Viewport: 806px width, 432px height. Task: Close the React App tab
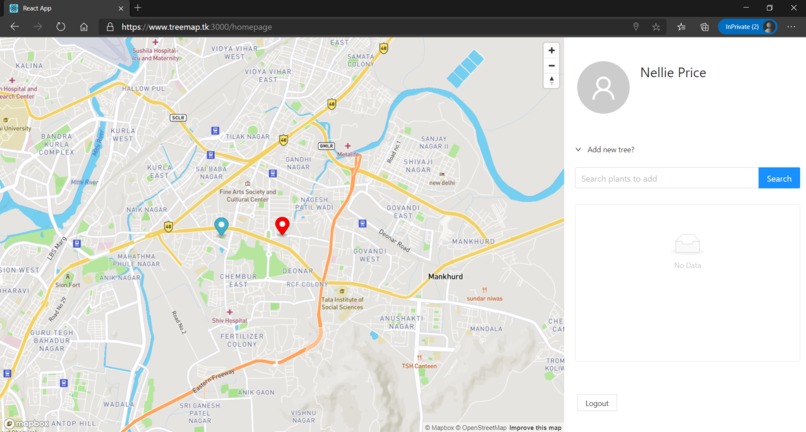pyautogui.click(x=121, y=8)
